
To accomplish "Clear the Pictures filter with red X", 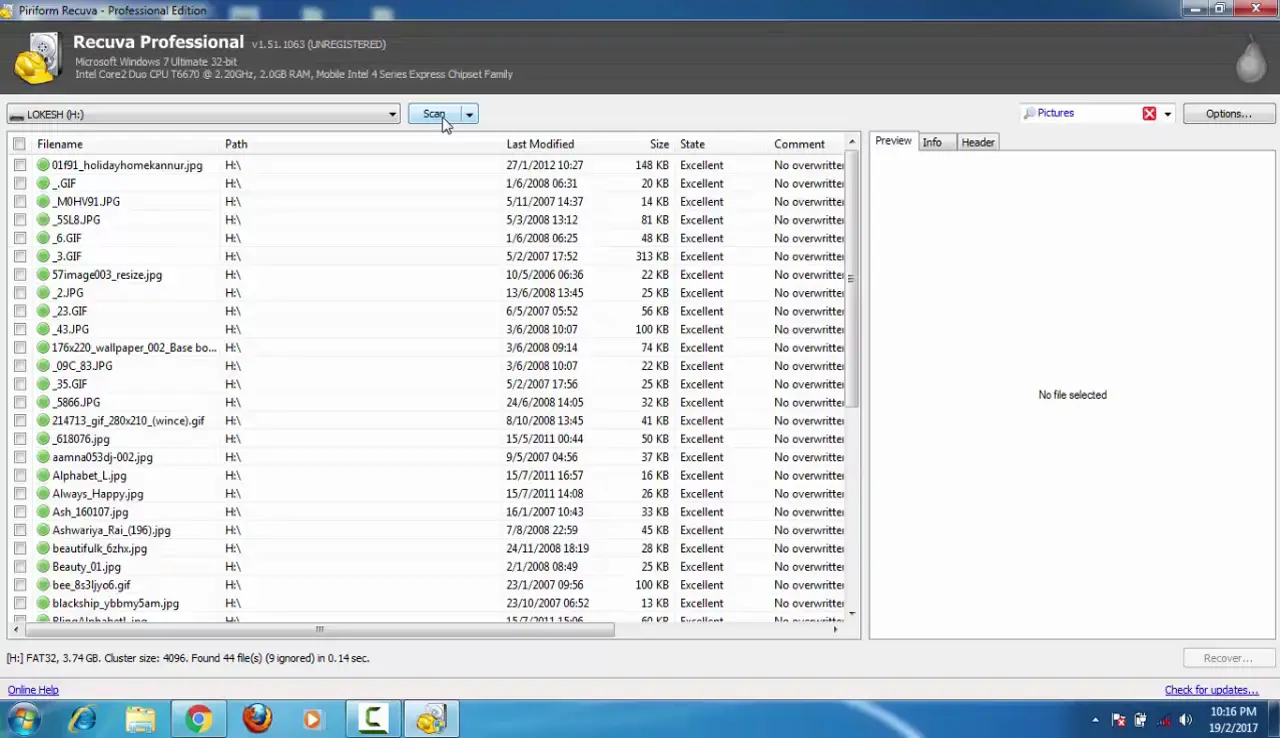I will 1149,114.
